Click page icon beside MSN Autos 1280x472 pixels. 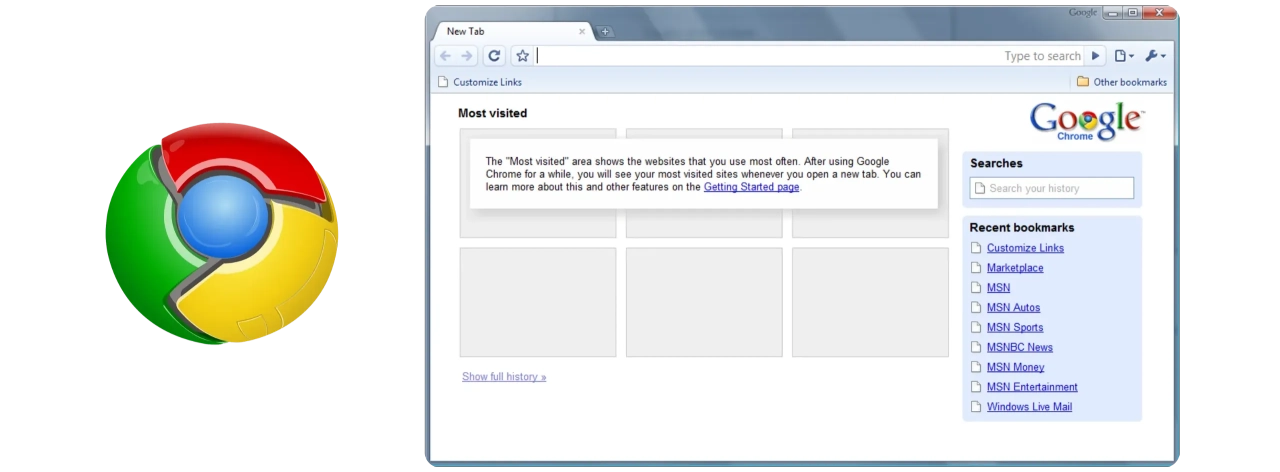click(976, 308)
